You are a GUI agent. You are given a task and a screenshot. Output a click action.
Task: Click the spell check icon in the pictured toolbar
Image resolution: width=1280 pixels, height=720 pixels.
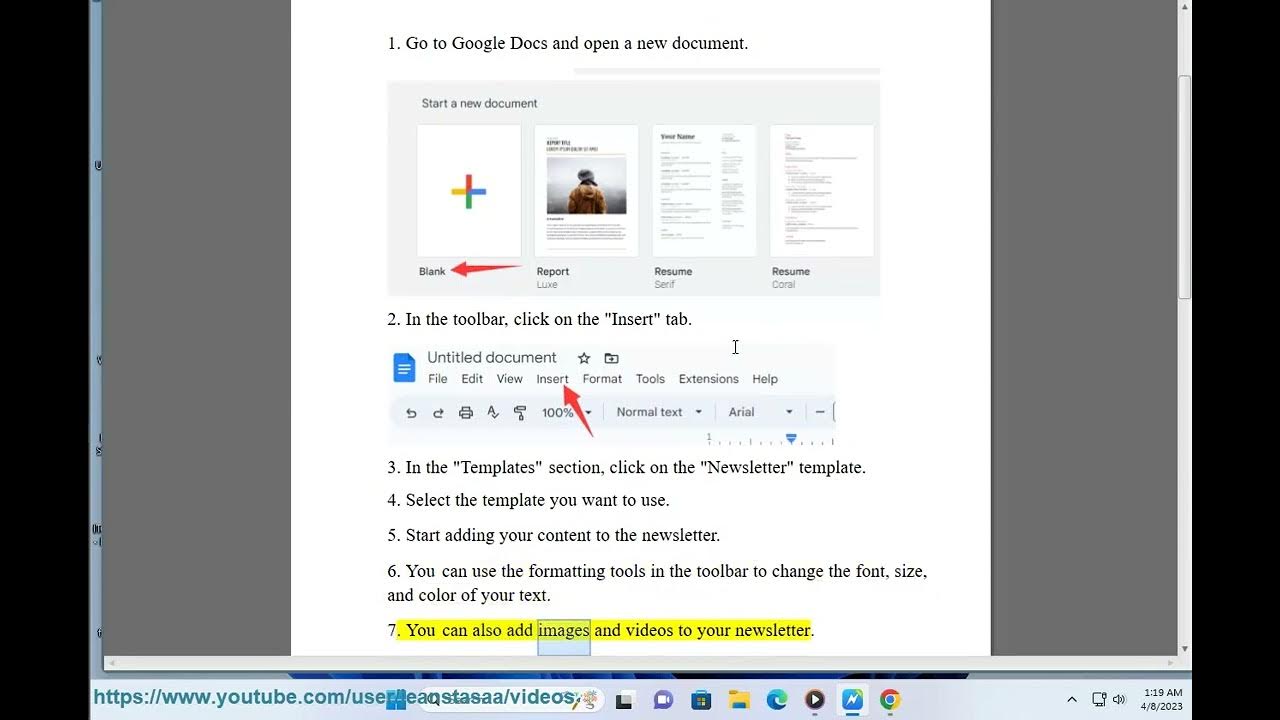click(493, 412)
